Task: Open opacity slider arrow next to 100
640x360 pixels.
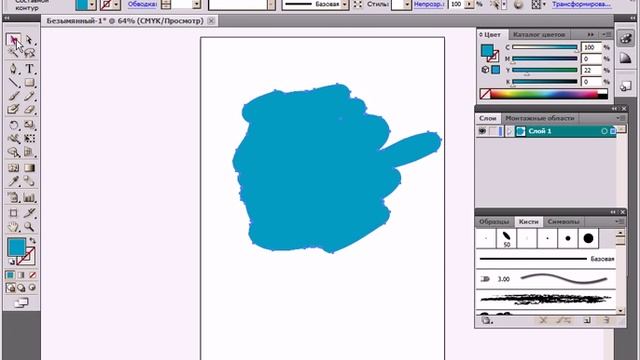Action: point(469,4)
